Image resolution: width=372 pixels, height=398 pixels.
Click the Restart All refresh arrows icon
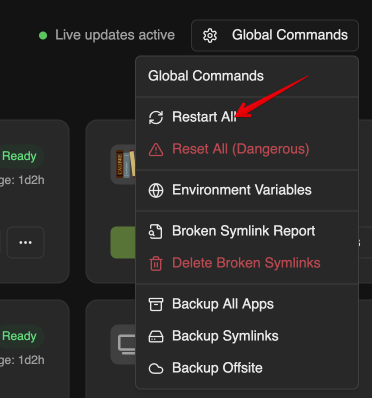156,117
